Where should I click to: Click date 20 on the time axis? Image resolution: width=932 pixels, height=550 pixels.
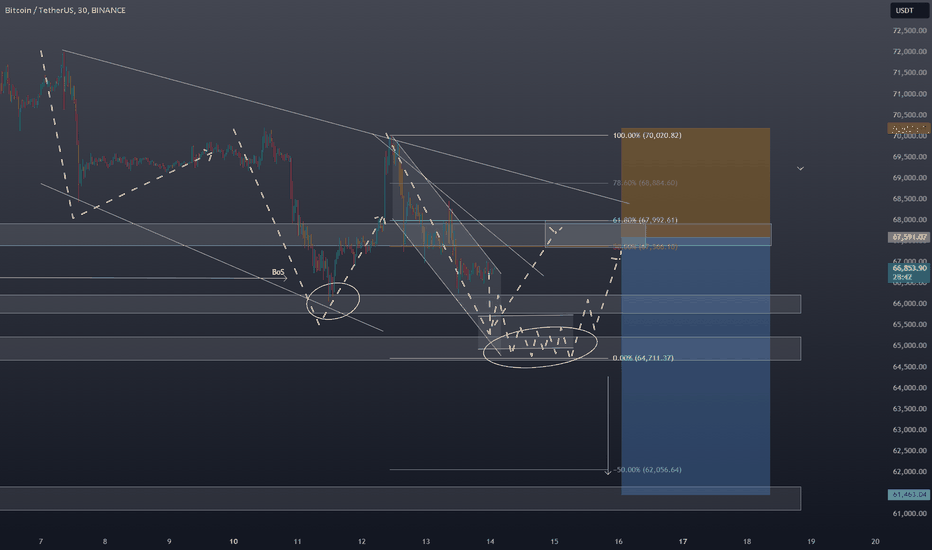[875, 542]
